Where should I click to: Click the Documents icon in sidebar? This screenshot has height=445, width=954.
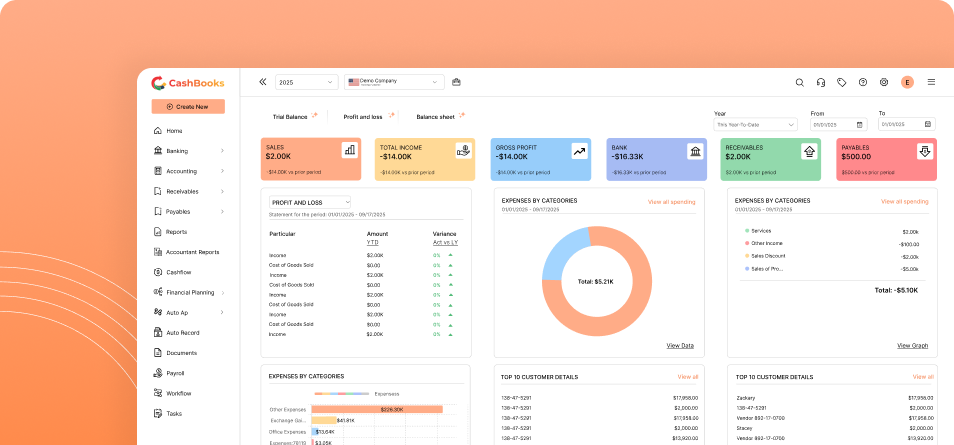pos(158,352)
